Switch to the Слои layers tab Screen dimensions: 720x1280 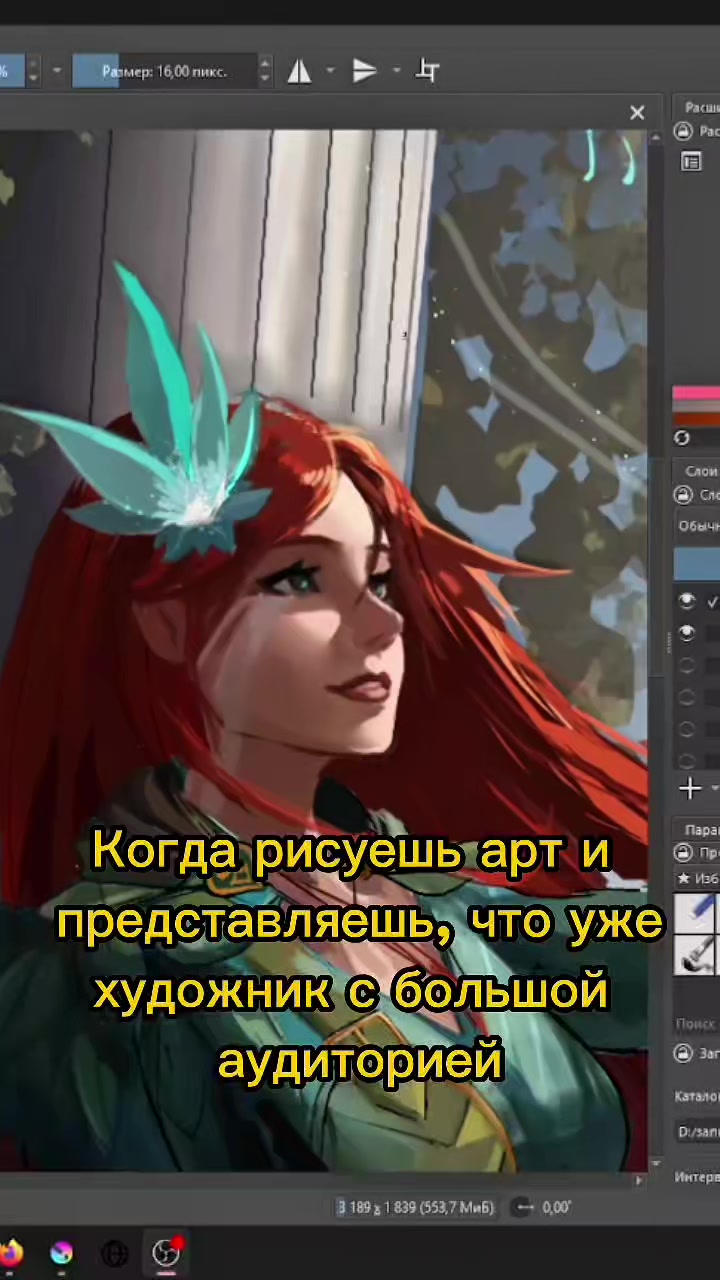coord(701,471)
